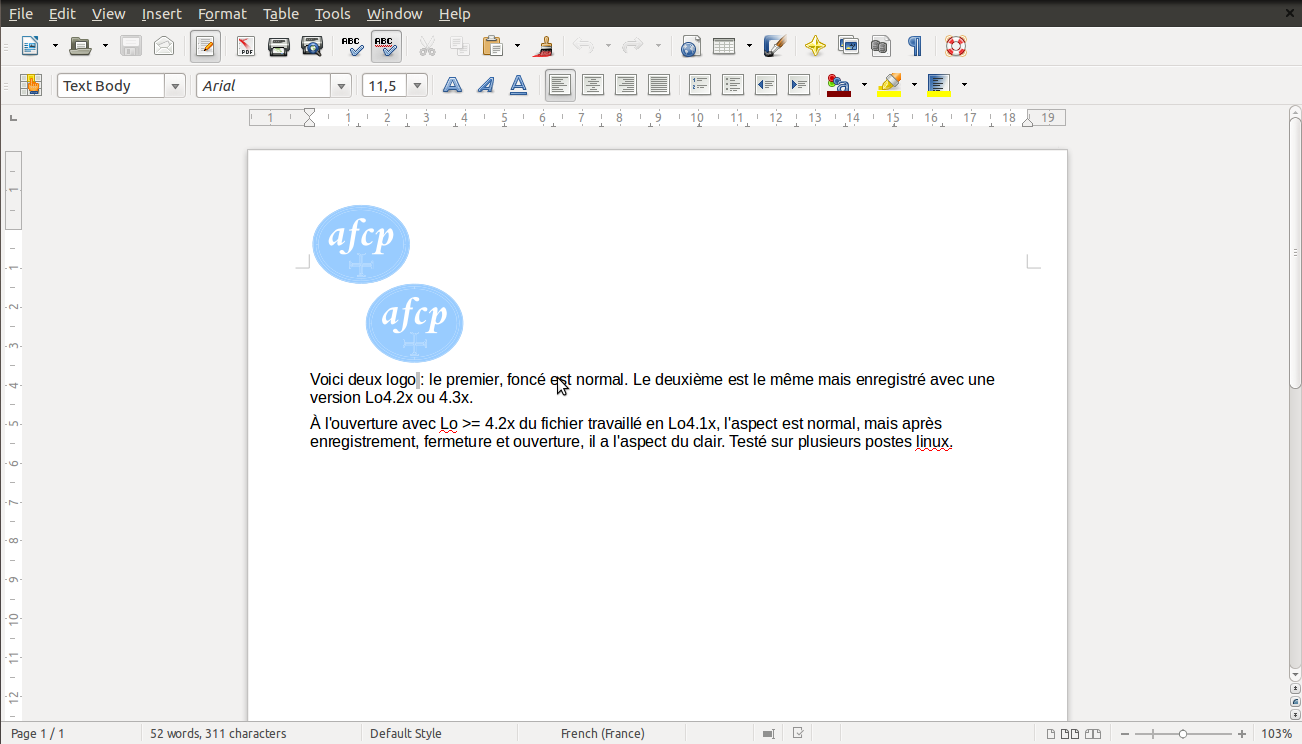Toggle AutoSpellcheck on or off

coord(385,46)
